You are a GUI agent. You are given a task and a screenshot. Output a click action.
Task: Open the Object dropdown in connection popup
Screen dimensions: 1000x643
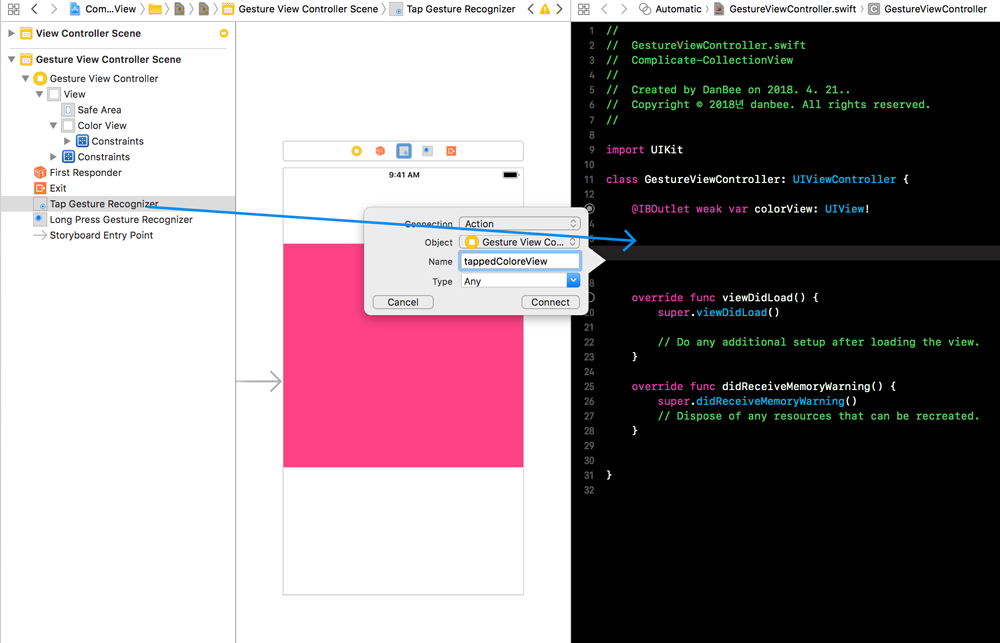(x=519, y=242)
